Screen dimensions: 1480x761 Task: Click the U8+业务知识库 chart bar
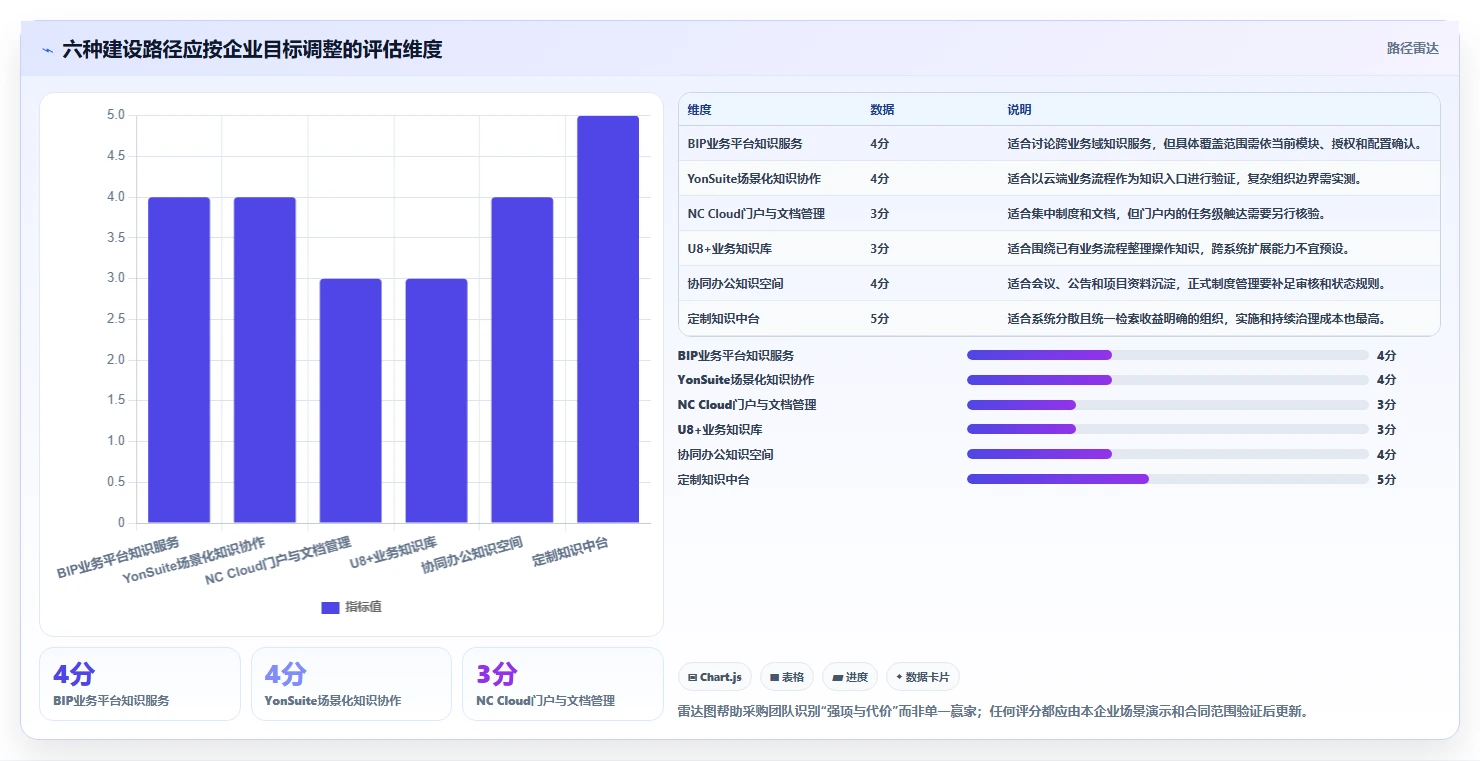tap(436, 401)
